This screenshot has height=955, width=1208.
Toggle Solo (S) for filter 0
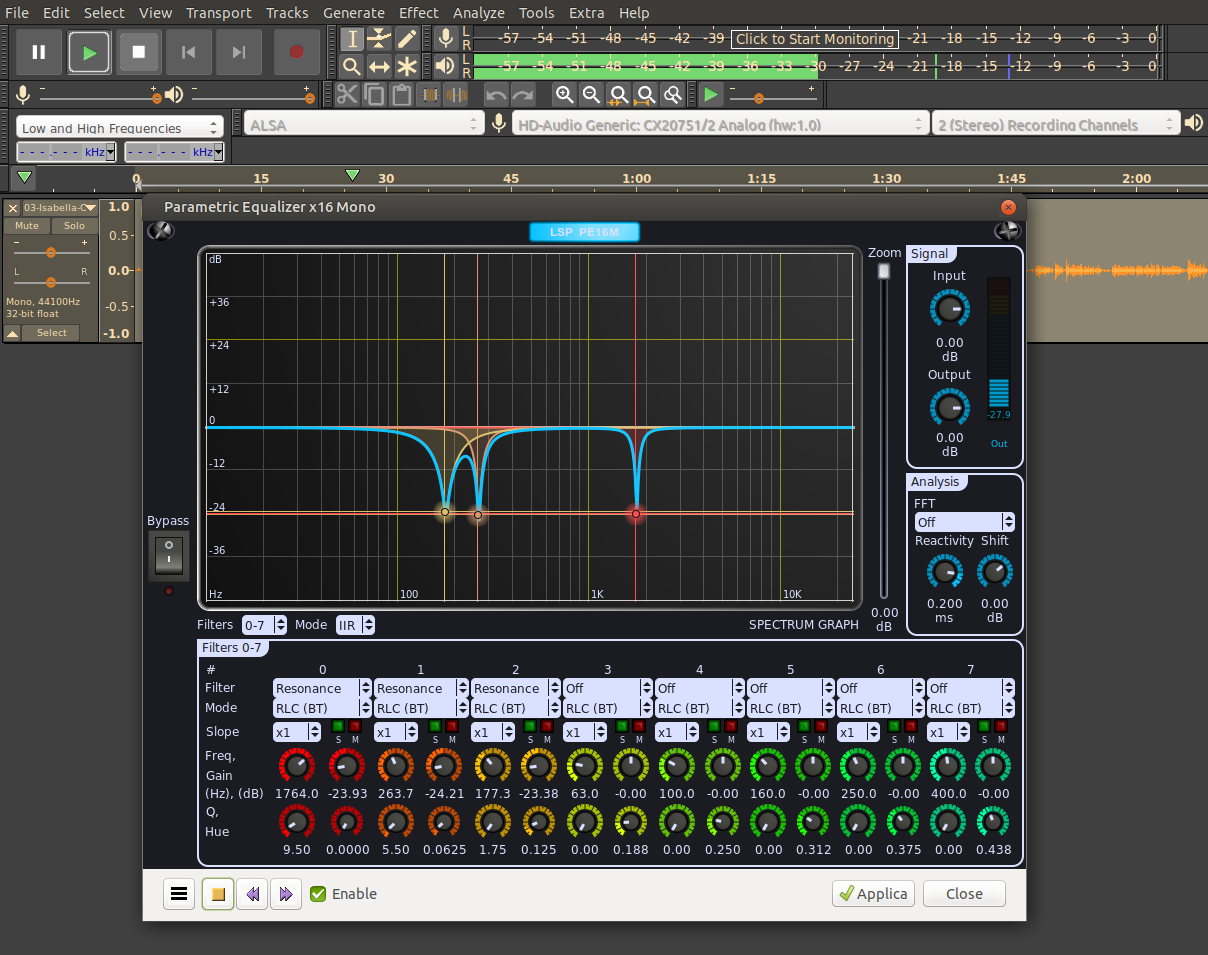tap(337, 727)
